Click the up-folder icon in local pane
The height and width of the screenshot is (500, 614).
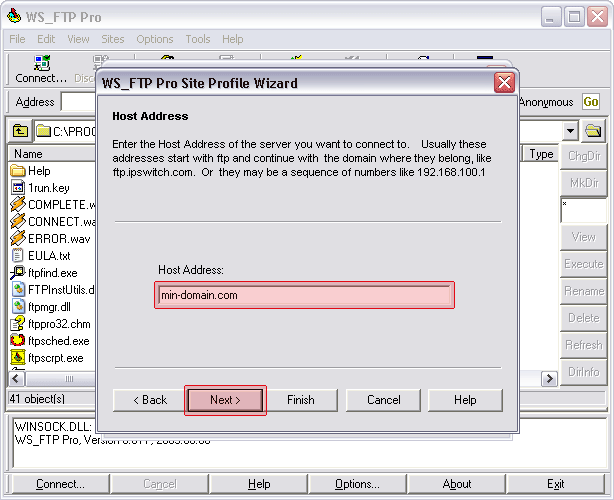click(x=19, y=130)
